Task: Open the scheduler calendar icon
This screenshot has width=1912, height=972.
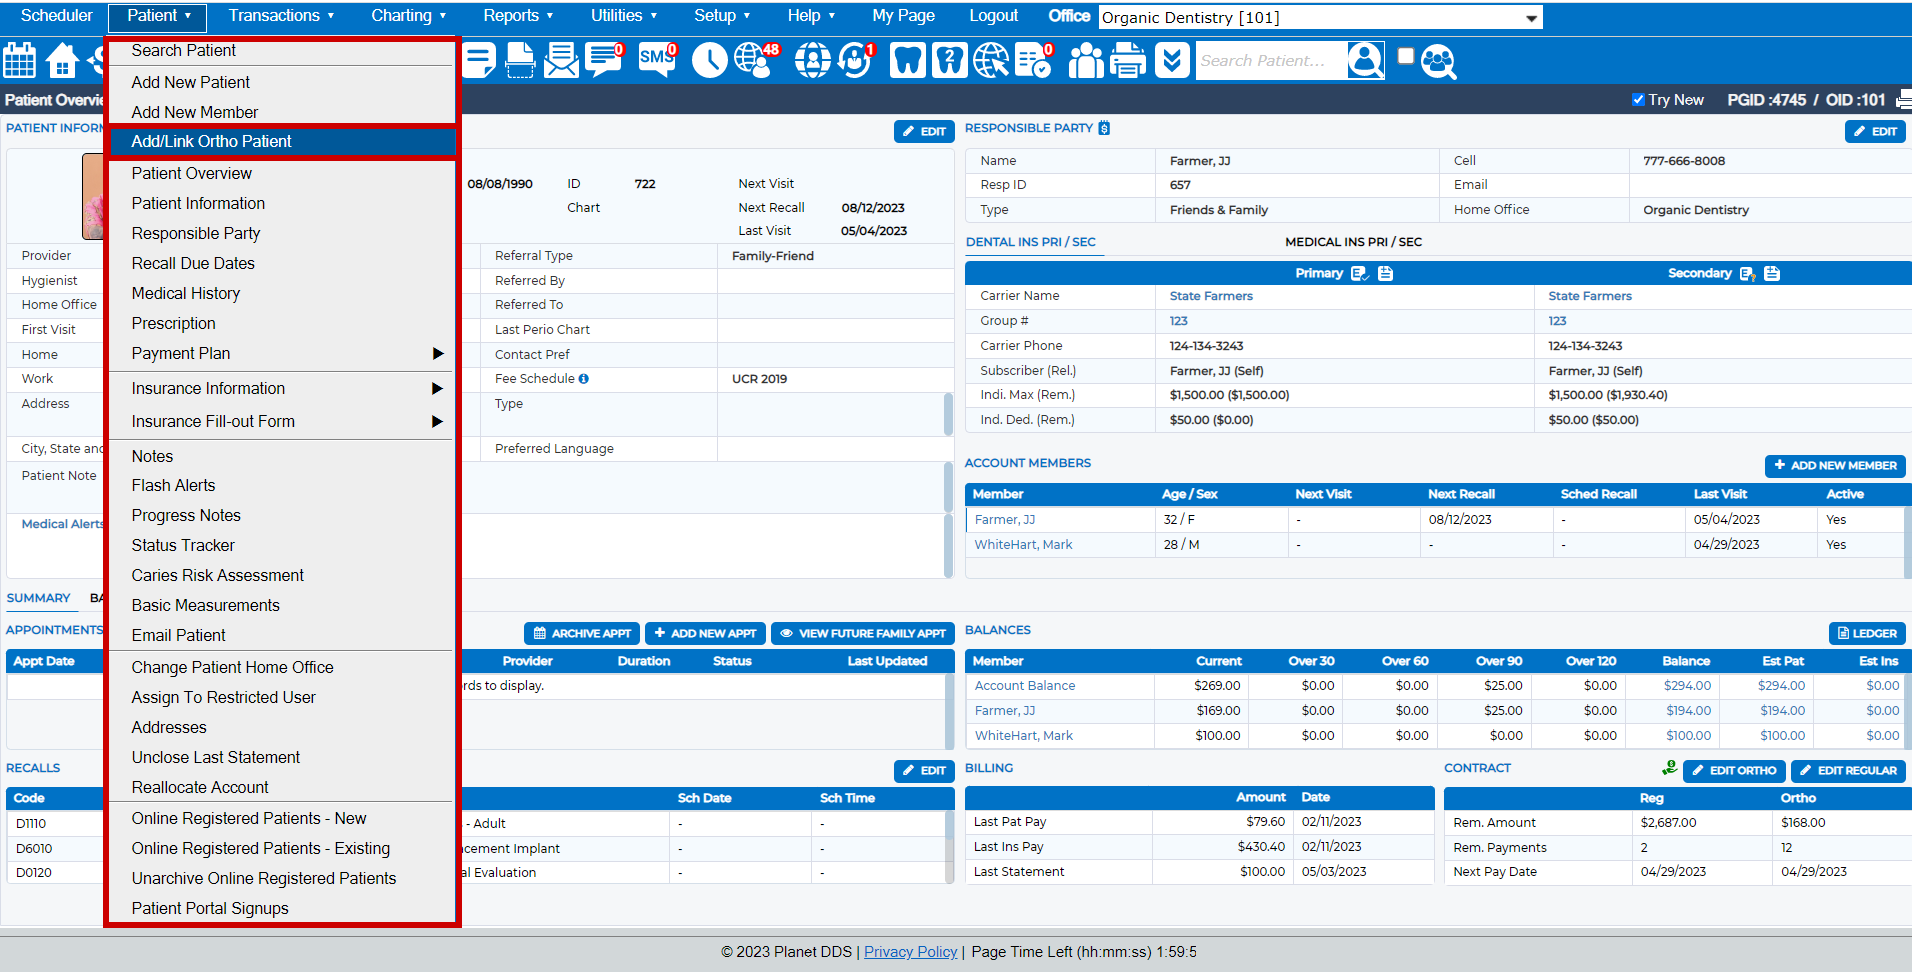Action: point(19,60)
